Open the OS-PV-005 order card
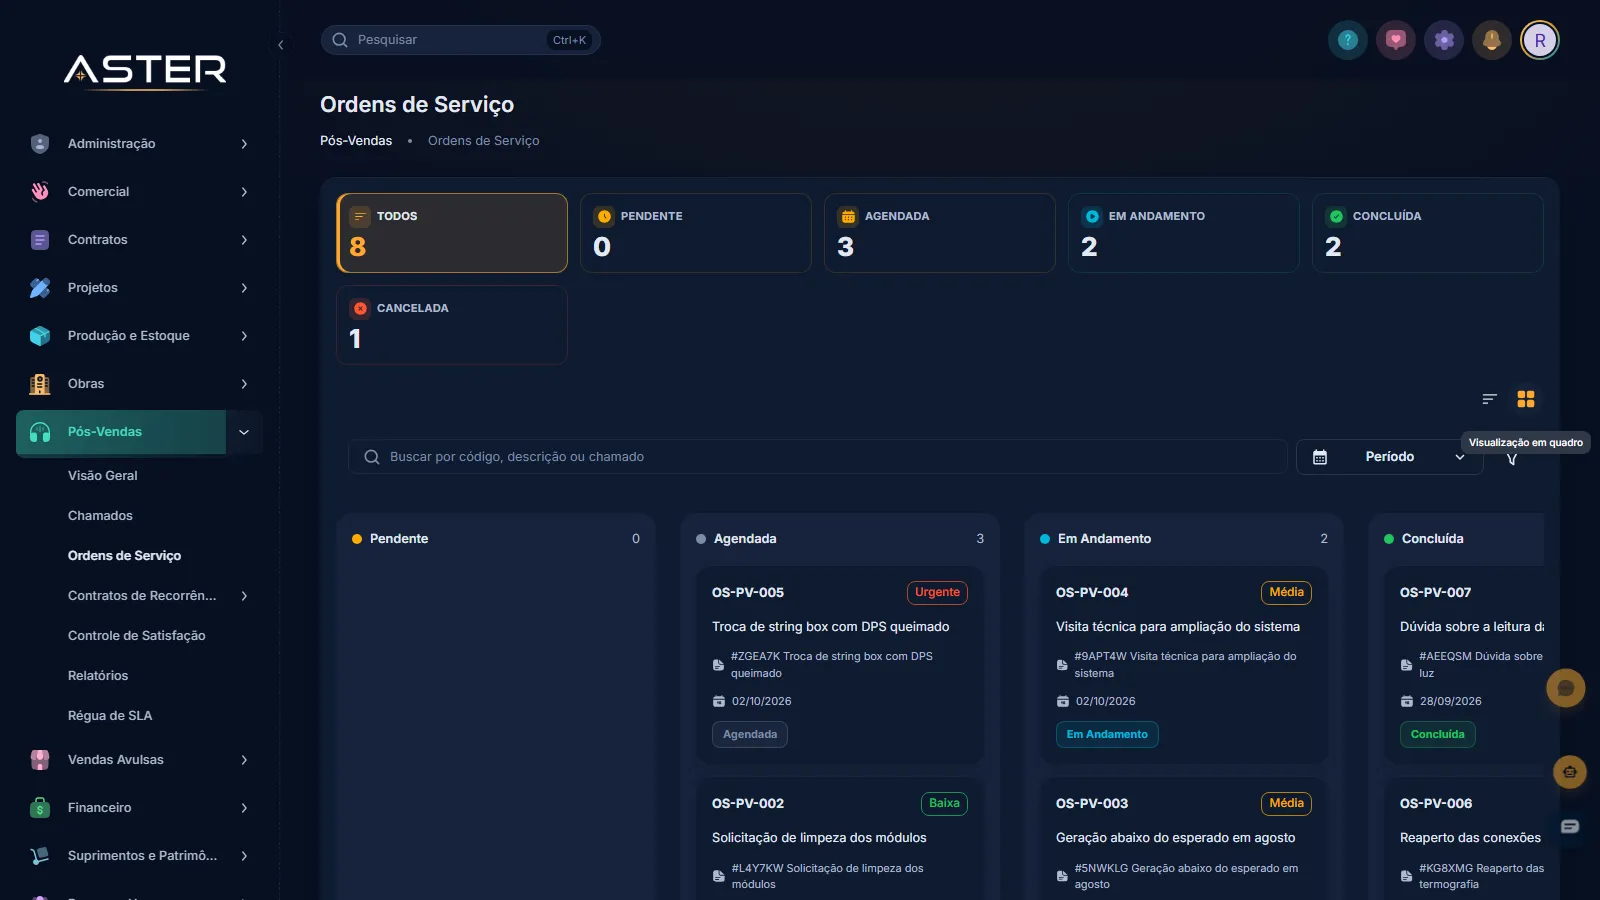Image resolution: width=1600 pixels, height=900 pixels. (x=840, y=665)
